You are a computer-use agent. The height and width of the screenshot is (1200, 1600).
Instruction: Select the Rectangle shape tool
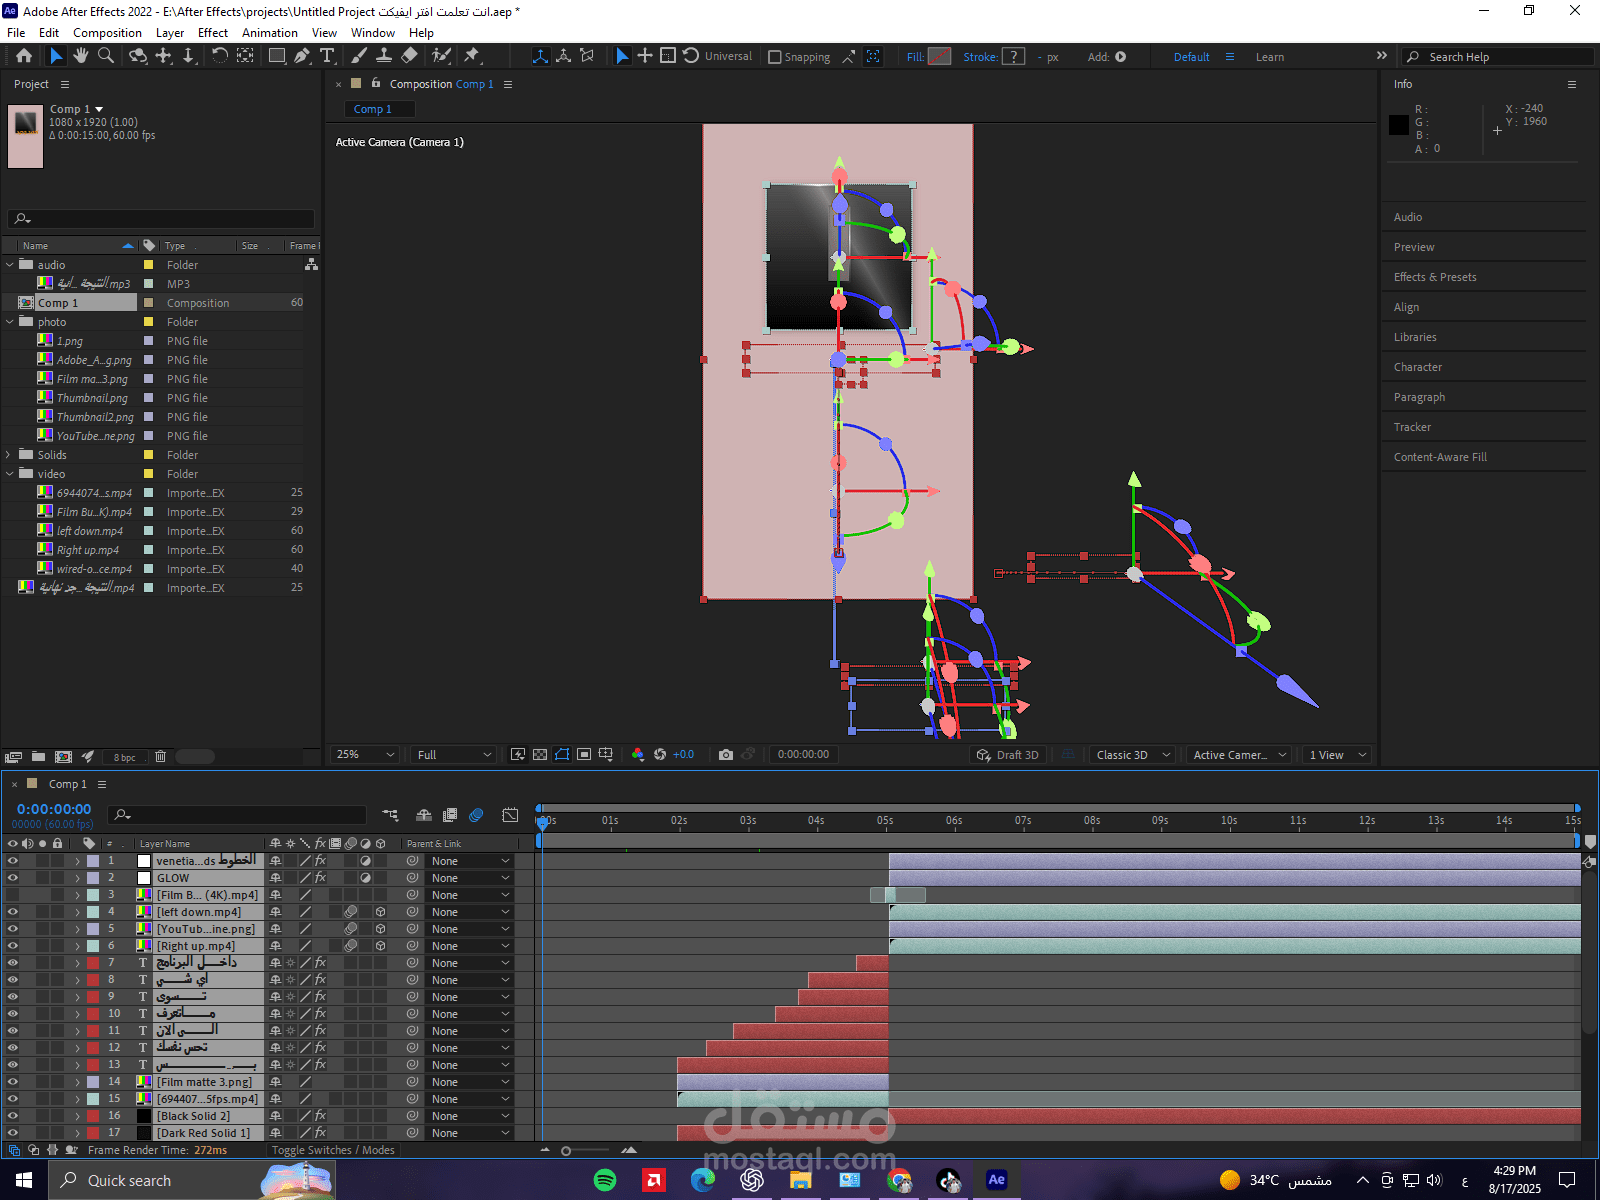point(277,56)
